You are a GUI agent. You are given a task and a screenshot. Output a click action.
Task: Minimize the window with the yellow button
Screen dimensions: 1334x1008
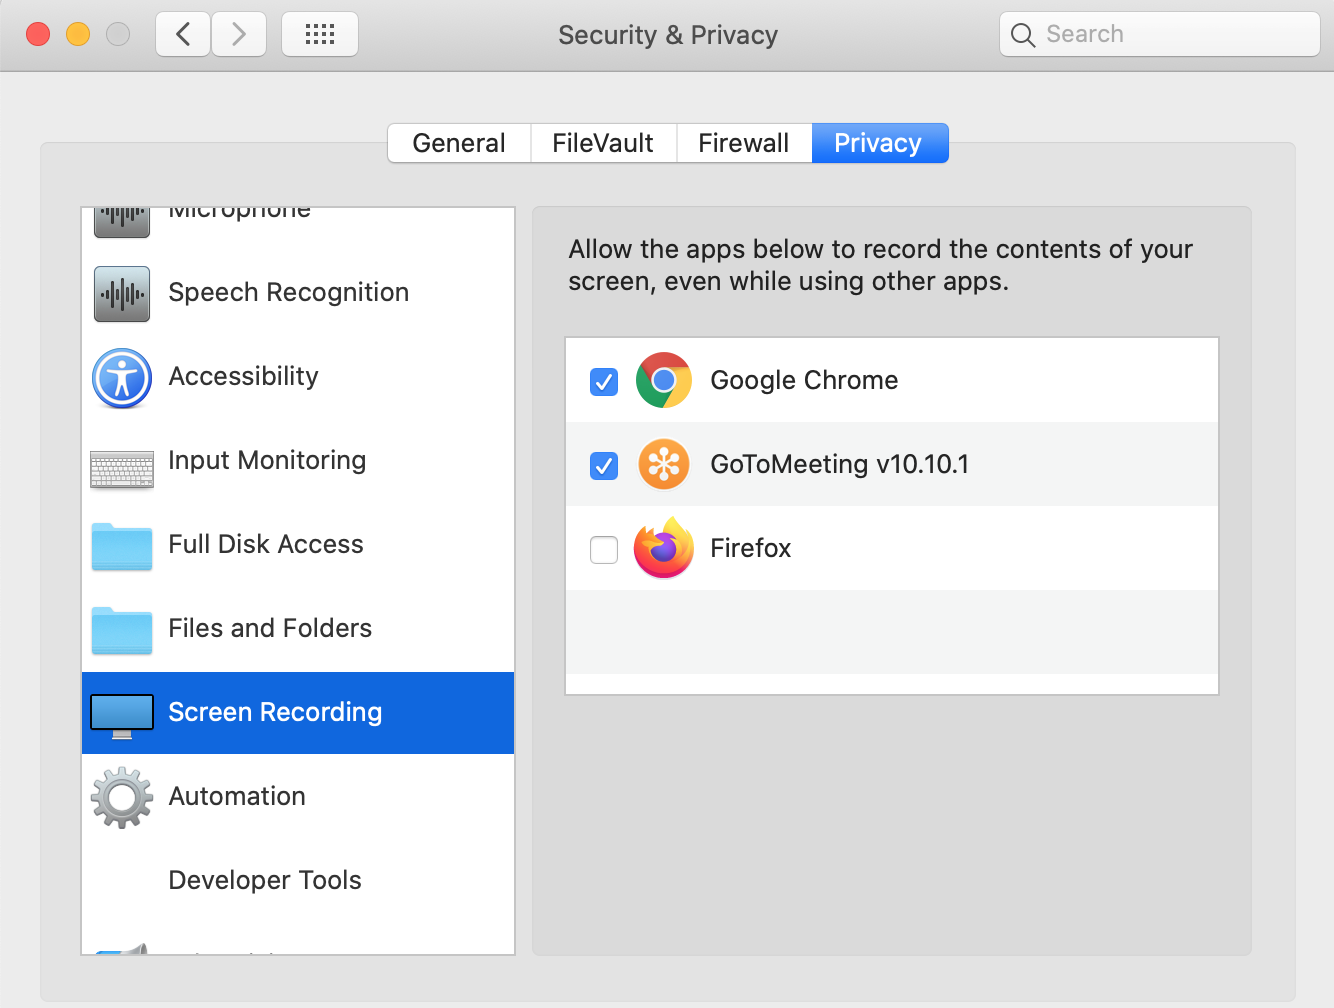pos(78,35)
